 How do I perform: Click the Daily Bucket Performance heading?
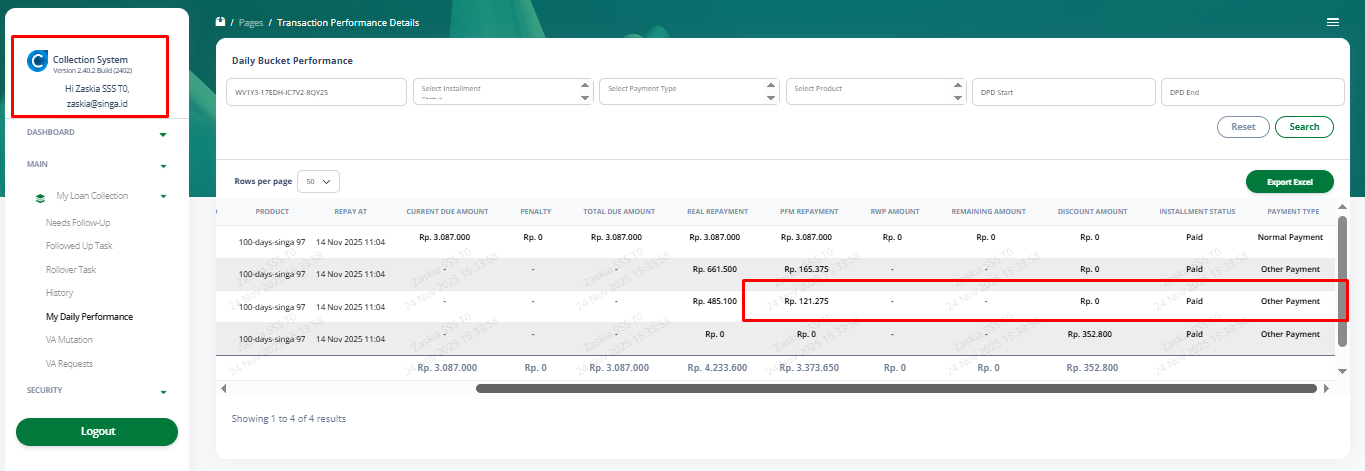(292, 61)
